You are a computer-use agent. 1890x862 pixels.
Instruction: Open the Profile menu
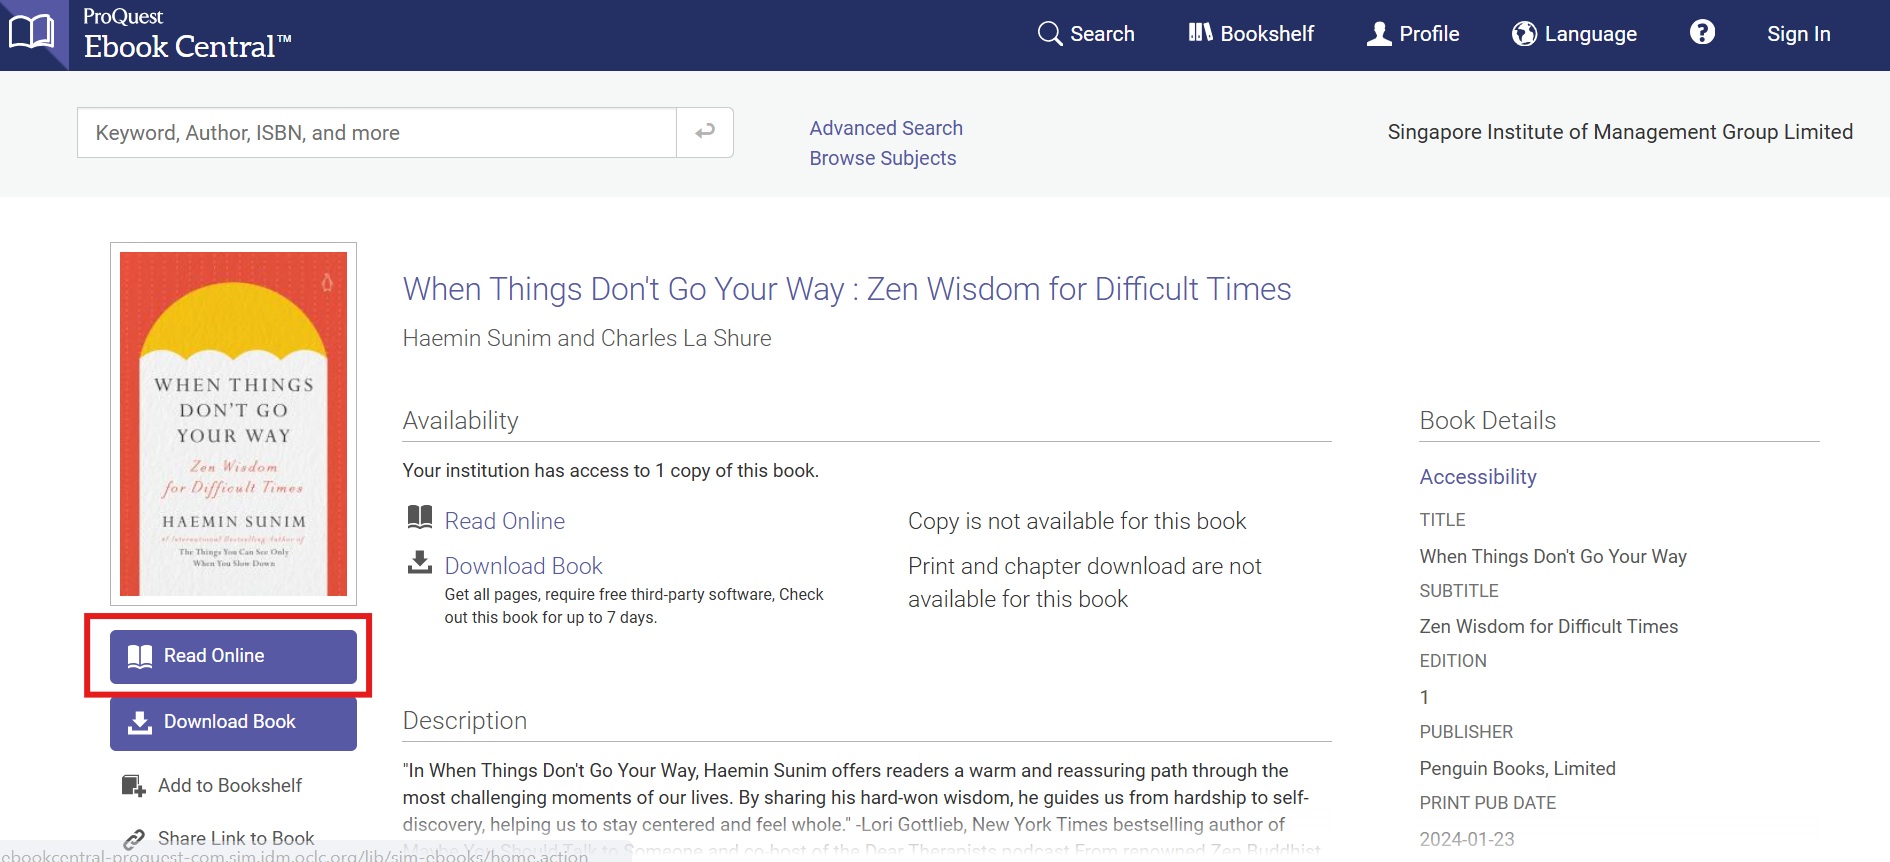[x=1413, y=34]
